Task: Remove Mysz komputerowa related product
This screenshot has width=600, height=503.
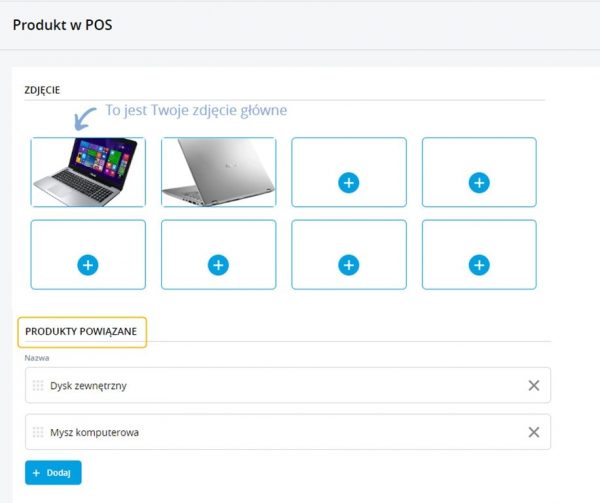Action: tap(534, 432)
